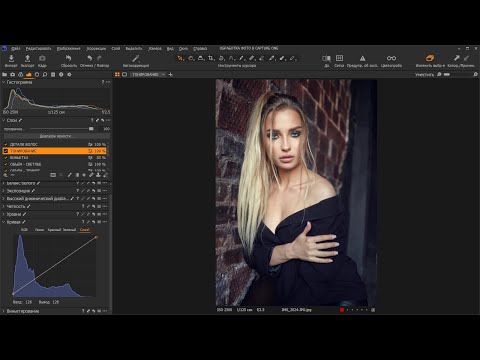Collapse the Гистограмма panel
Image resolution: width=480 pixels, height=360 pixels.
click(x=4, y=82)
